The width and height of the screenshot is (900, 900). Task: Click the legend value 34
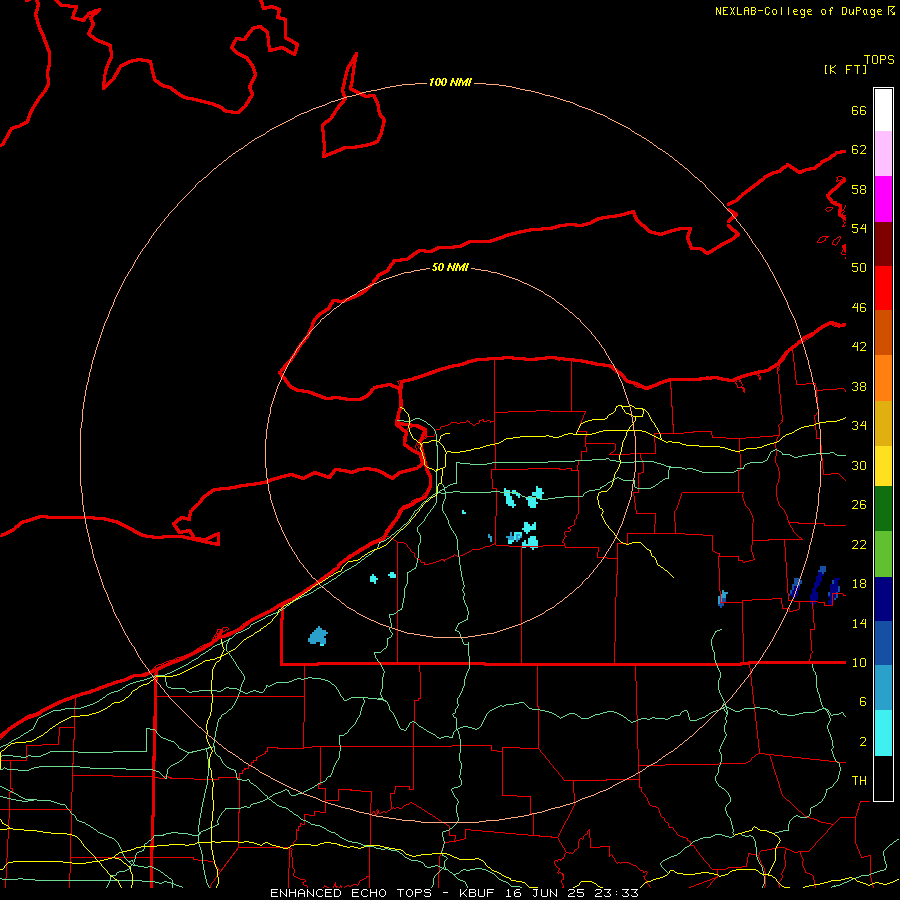pyautogui.click(x=859, y=425)
